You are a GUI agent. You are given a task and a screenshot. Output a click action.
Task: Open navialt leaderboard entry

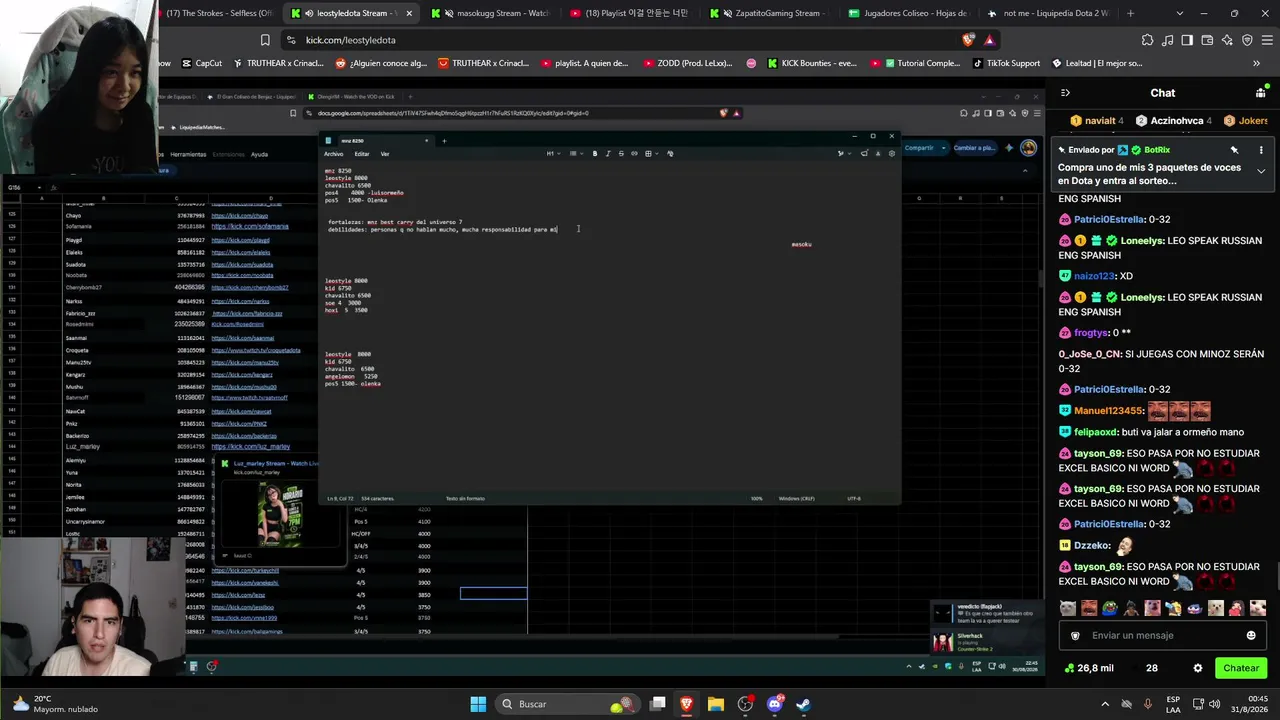point(1096,121)
